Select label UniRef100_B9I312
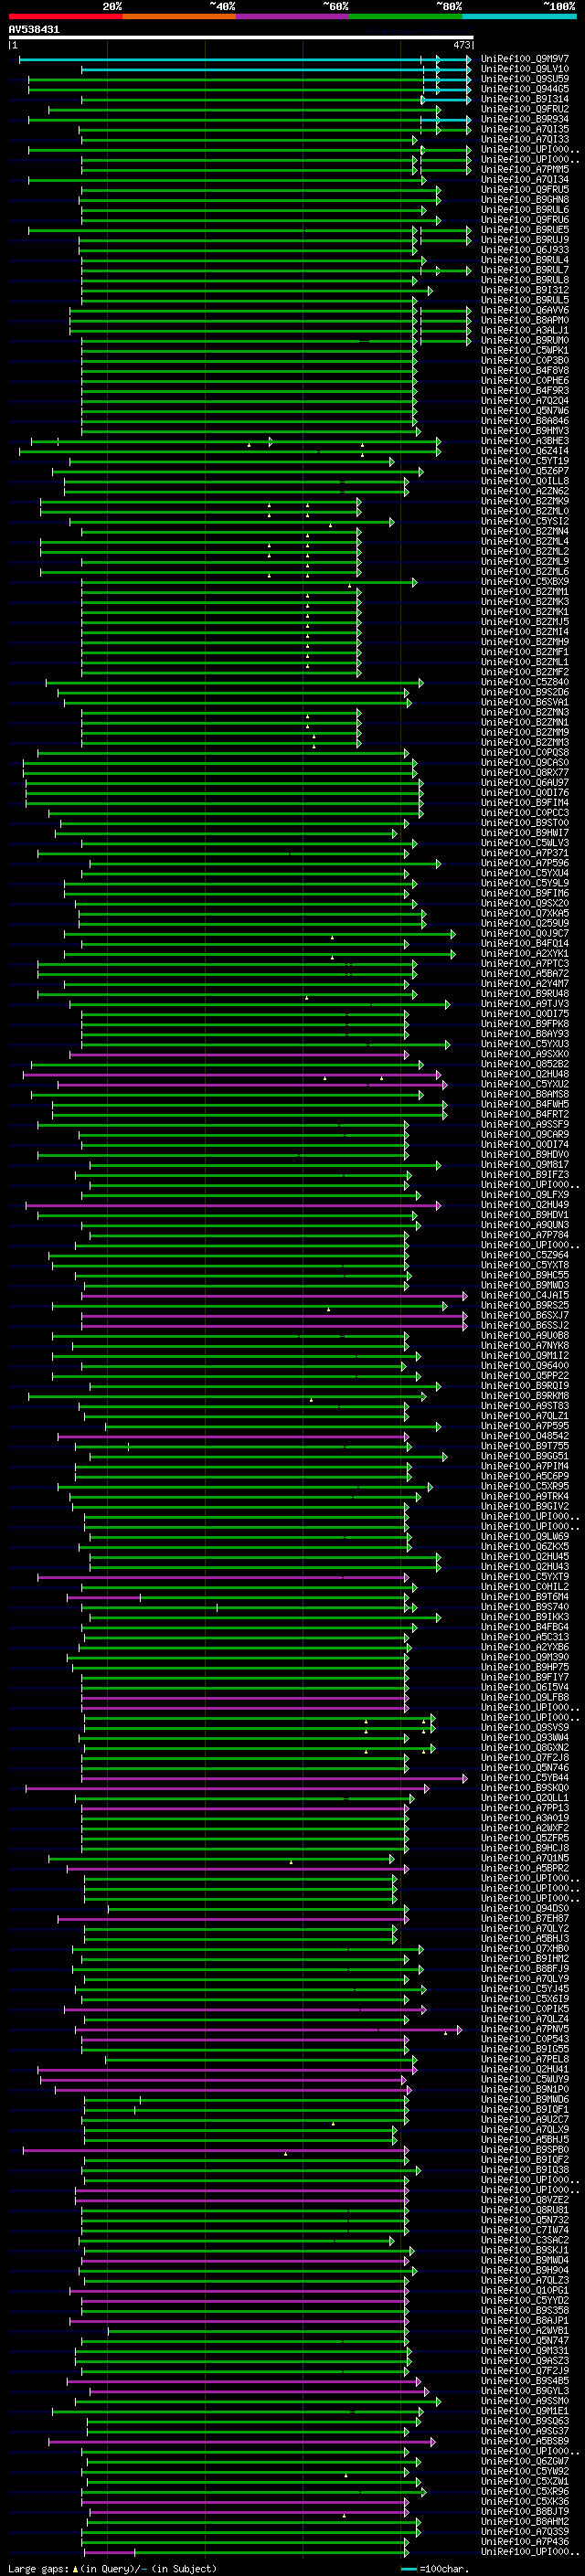The height and width of the screenshot is (2576, 585). pos(525,290)
